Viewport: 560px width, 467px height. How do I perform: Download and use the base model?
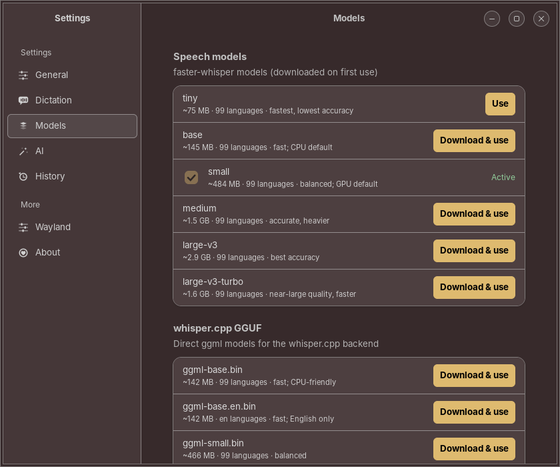pos(474,141)
